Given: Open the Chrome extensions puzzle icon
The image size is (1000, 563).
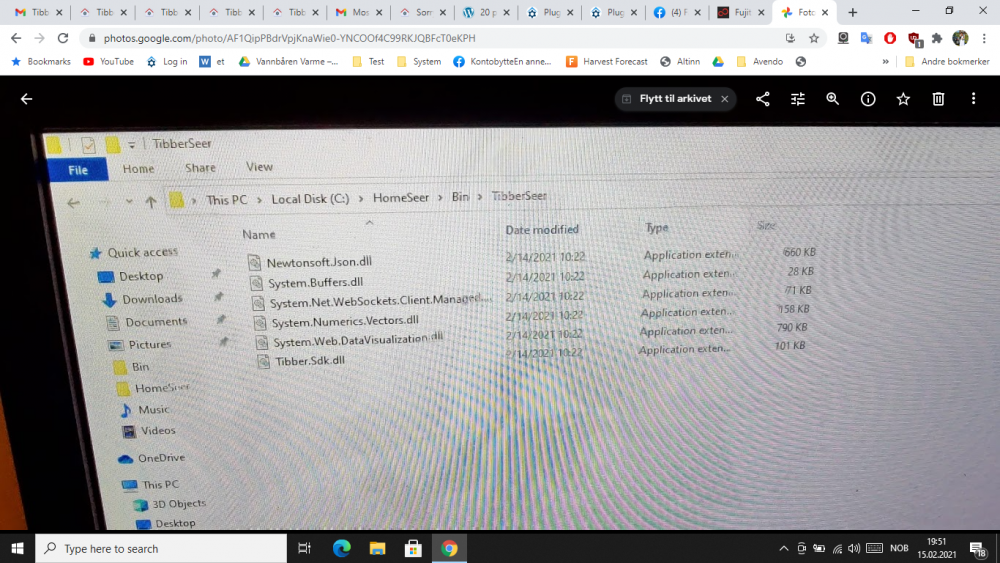Looking at the screenshot, I should pyautogui.click(x=937, y=38).
